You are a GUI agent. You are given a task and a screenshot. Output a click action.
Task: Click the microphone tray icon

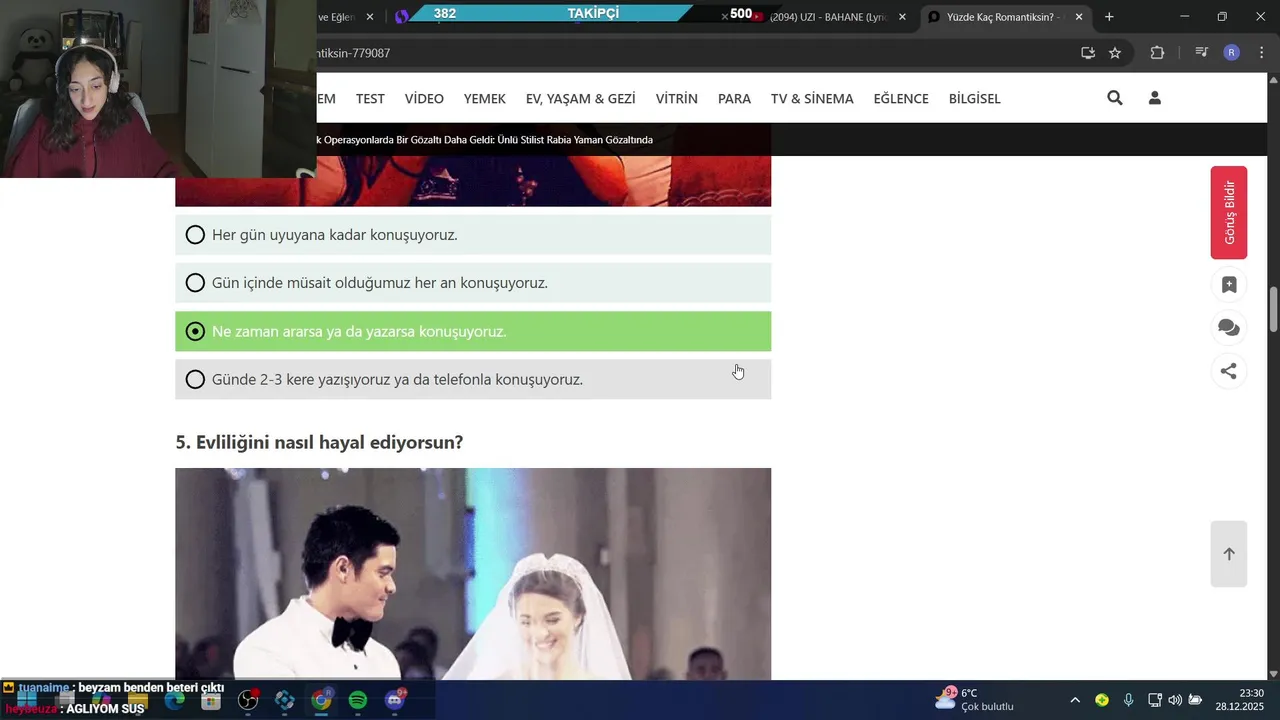[1128, 700]
